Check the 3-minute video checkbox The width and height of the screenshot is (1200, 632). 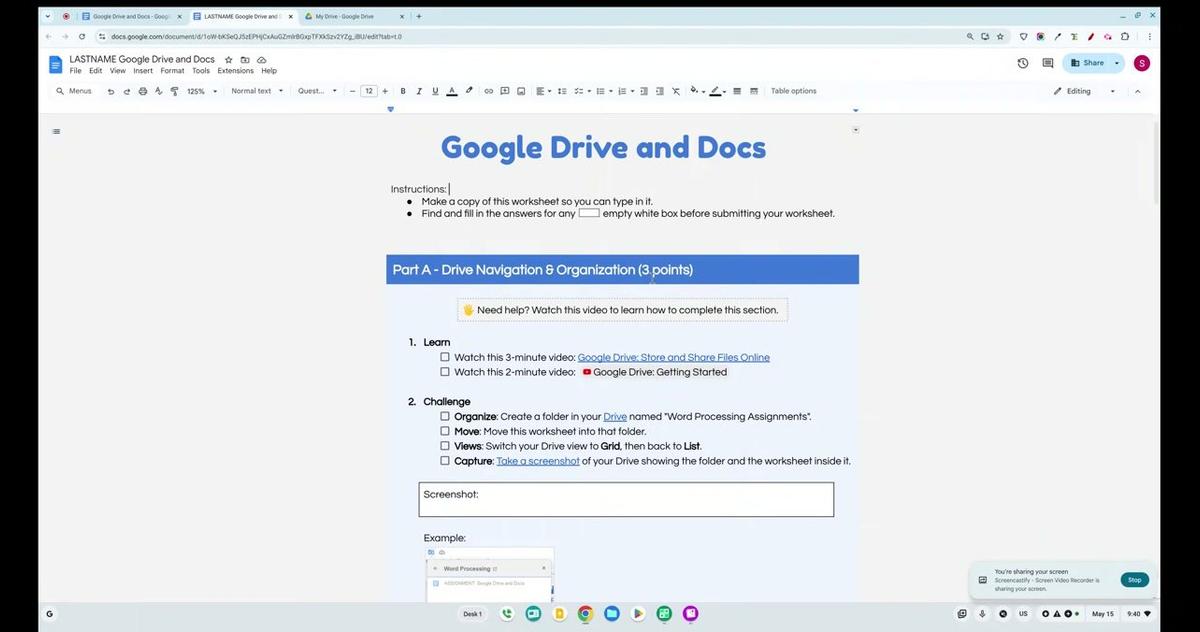click(x=445, y=357)
